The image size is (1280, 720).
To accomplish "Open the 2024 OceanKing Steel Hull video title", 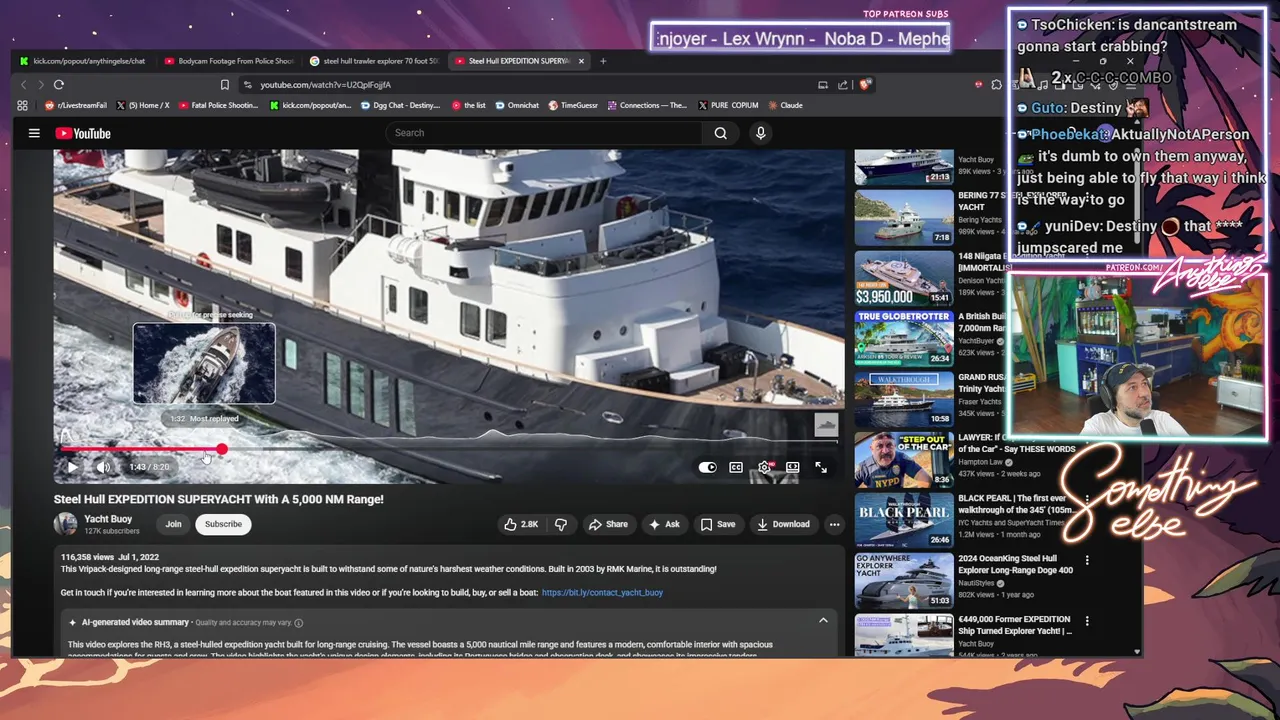I will coord(1015,564).
